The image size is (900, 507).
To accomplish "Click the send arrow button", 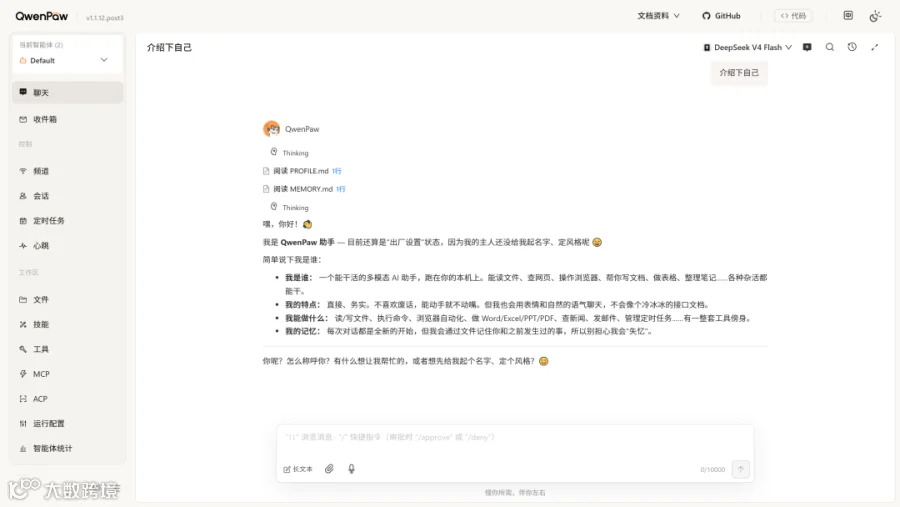I will point(740,469).
